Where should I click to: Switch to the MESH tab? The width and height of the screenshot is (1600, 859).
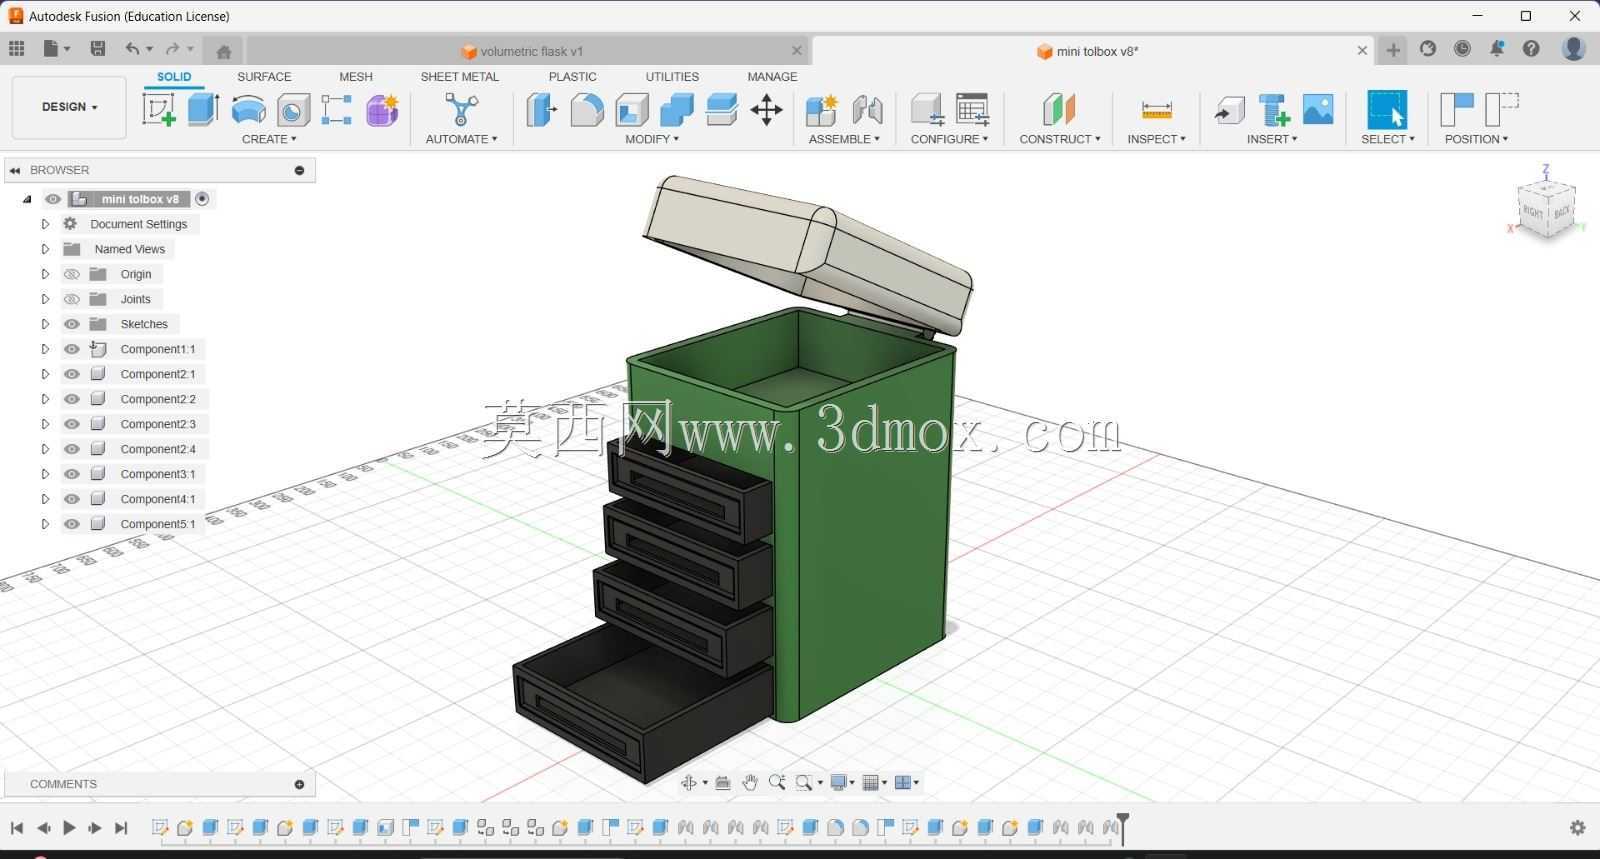[x=356, y=77]
